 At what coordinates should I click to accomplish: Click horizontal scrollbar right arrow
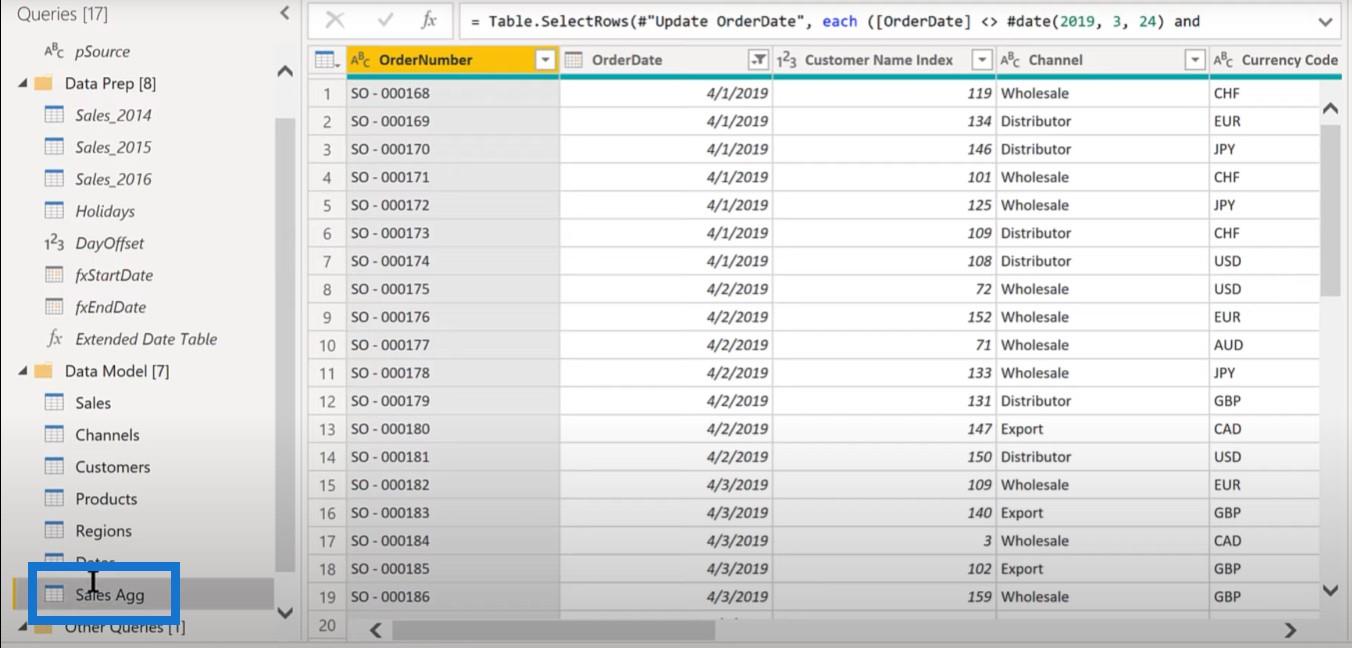[x=1290, y=630]
